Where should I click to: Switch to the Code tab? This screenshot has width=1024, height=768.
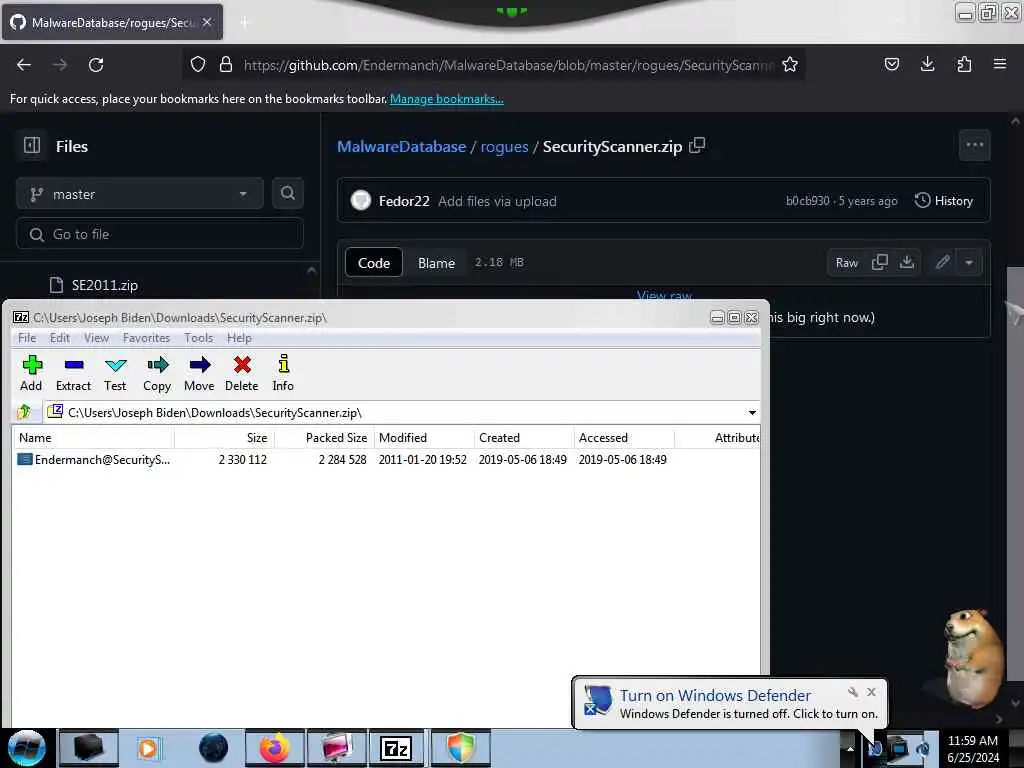pyautogui.click(x=374, y=263)
